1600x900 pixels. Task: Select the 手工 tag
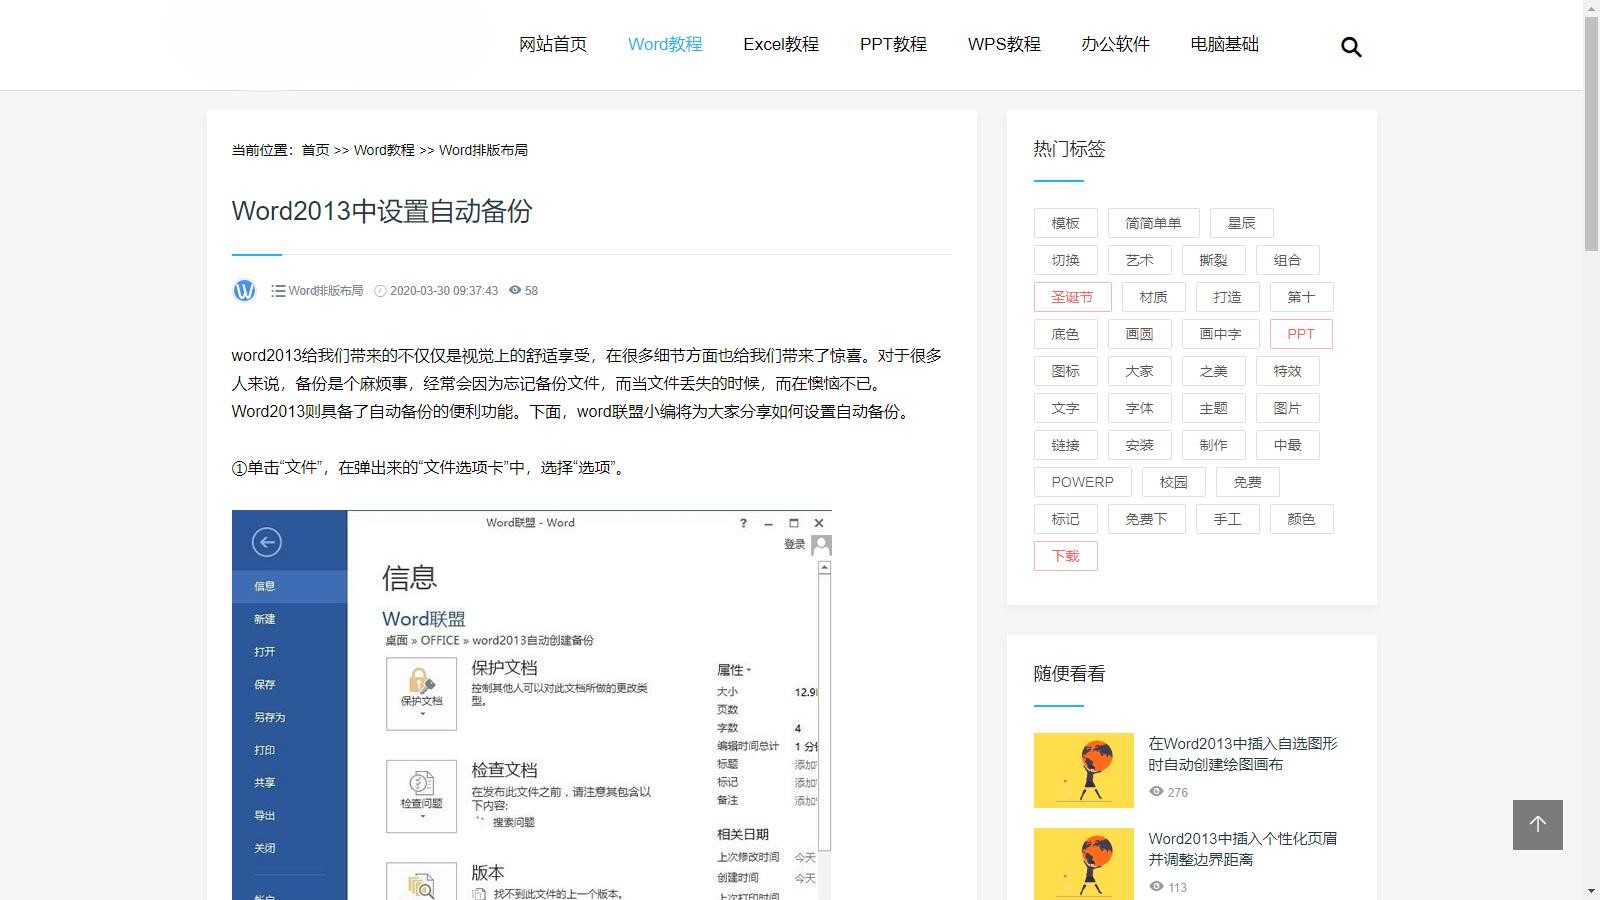[1228, 519]
